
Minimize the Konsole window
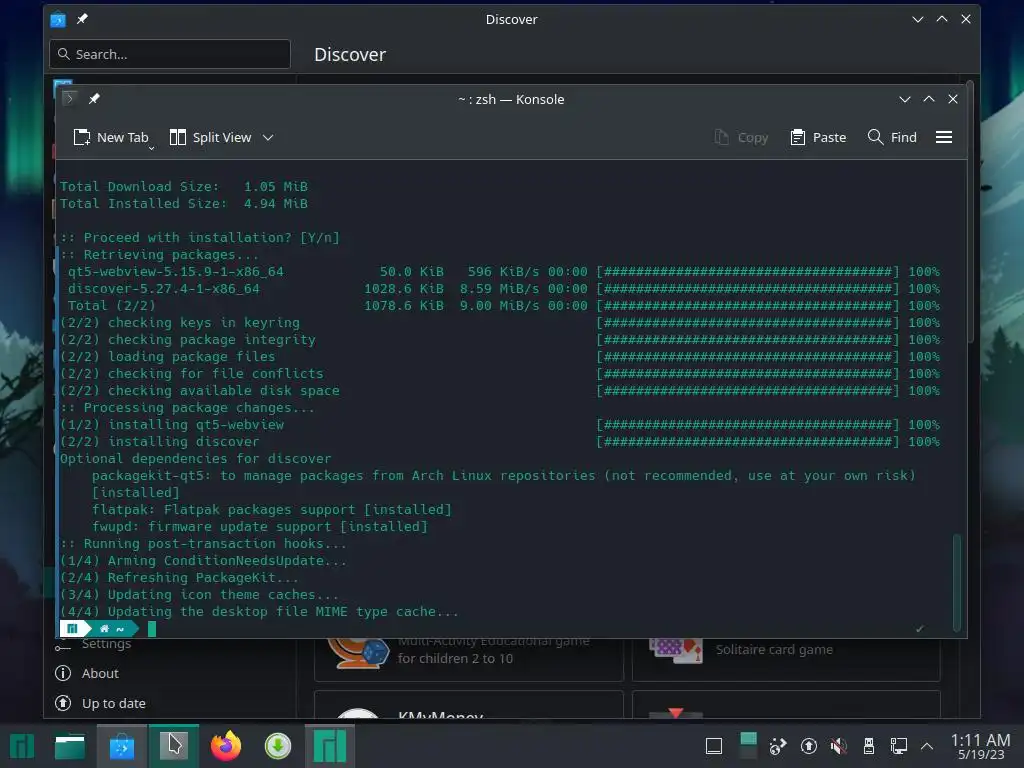tap(904, 99)
